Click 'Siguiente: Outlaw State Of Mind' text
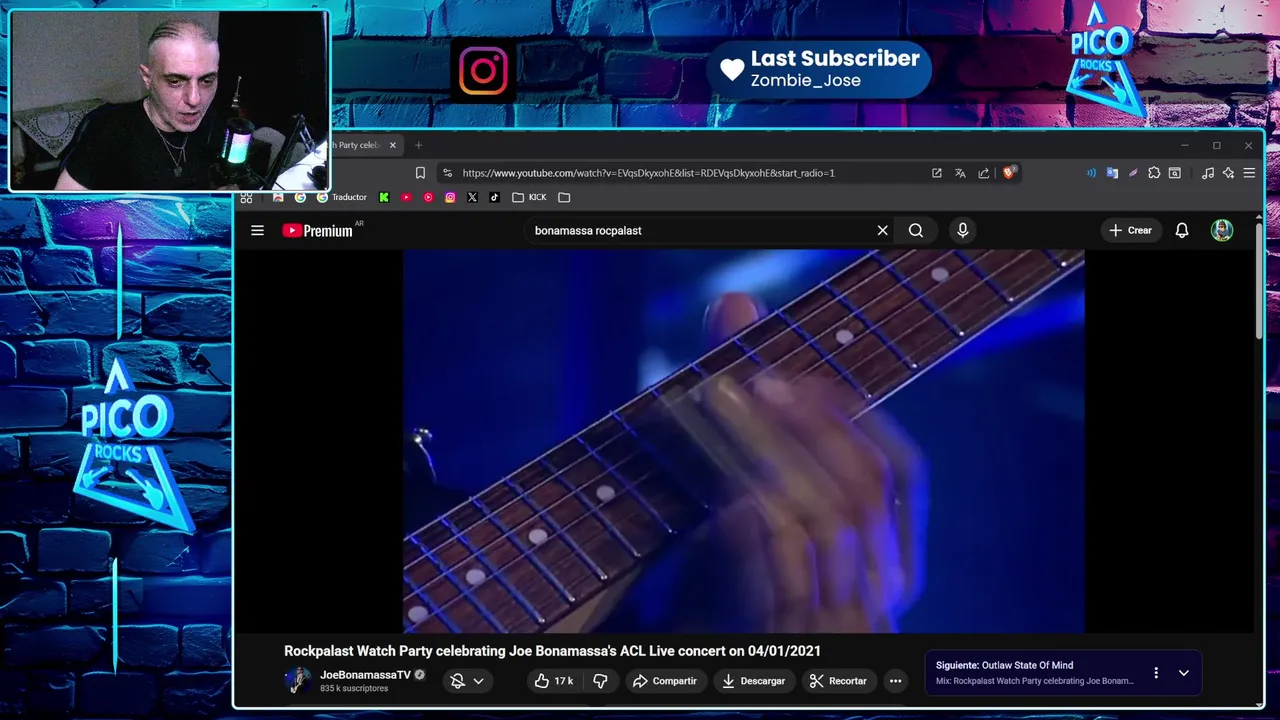This screenshot has width=1280, height=720. (x=1004, y=665)
